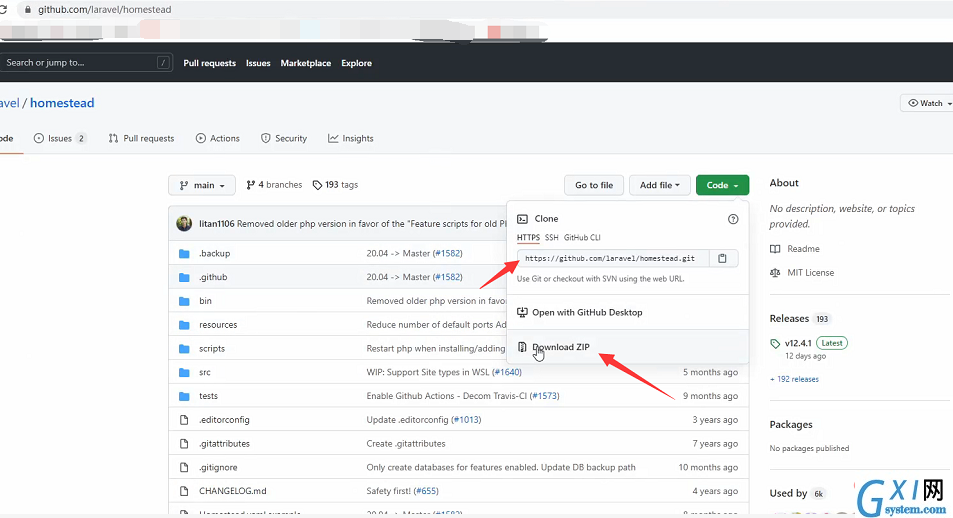The width and height of the screenshot is (953, 518).
Task: Open the .backup folder icon
Action: 184,254
